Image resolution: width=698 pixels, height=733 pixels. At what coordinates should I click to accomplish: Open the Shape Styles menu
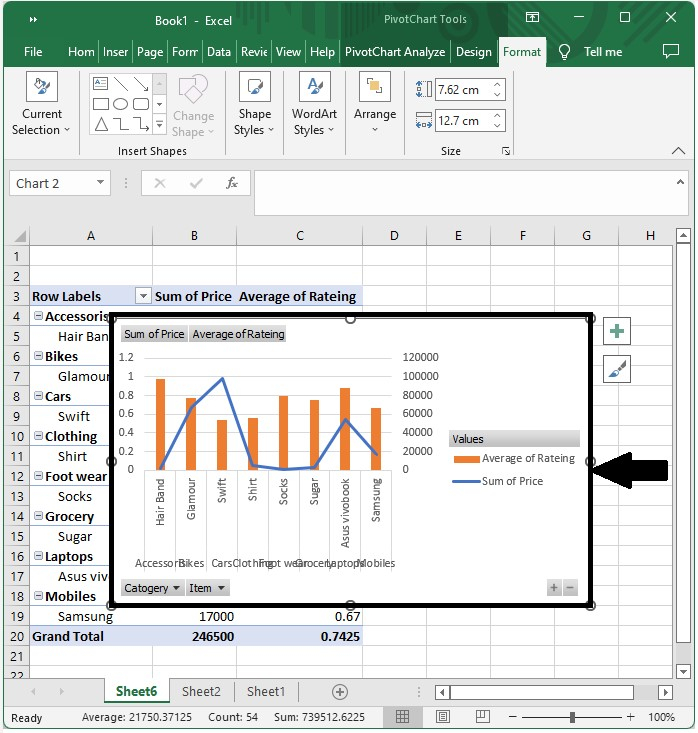(x=254, y=104)
